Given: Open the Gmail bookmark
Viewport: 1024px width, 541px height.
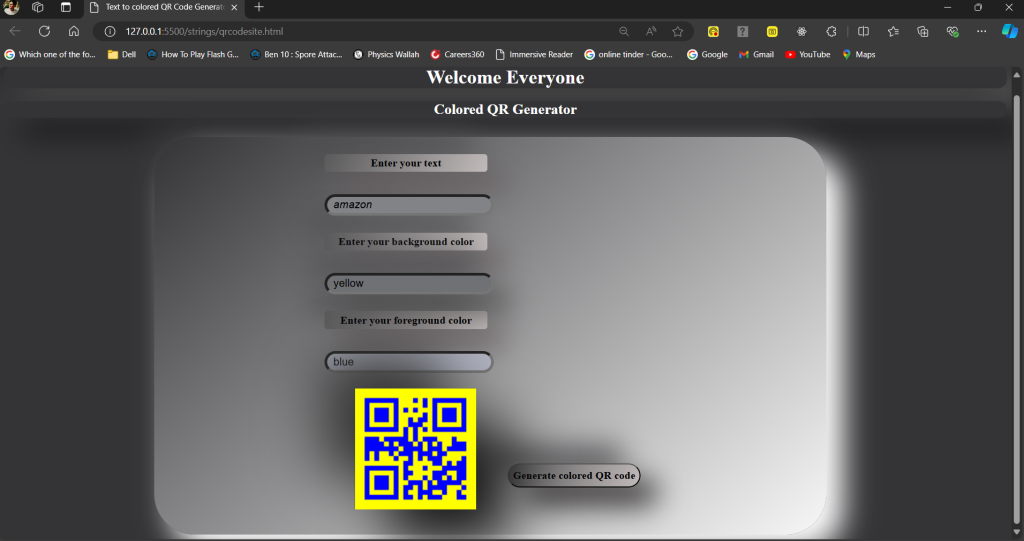Looking at the screenshot, I should 756,55.
